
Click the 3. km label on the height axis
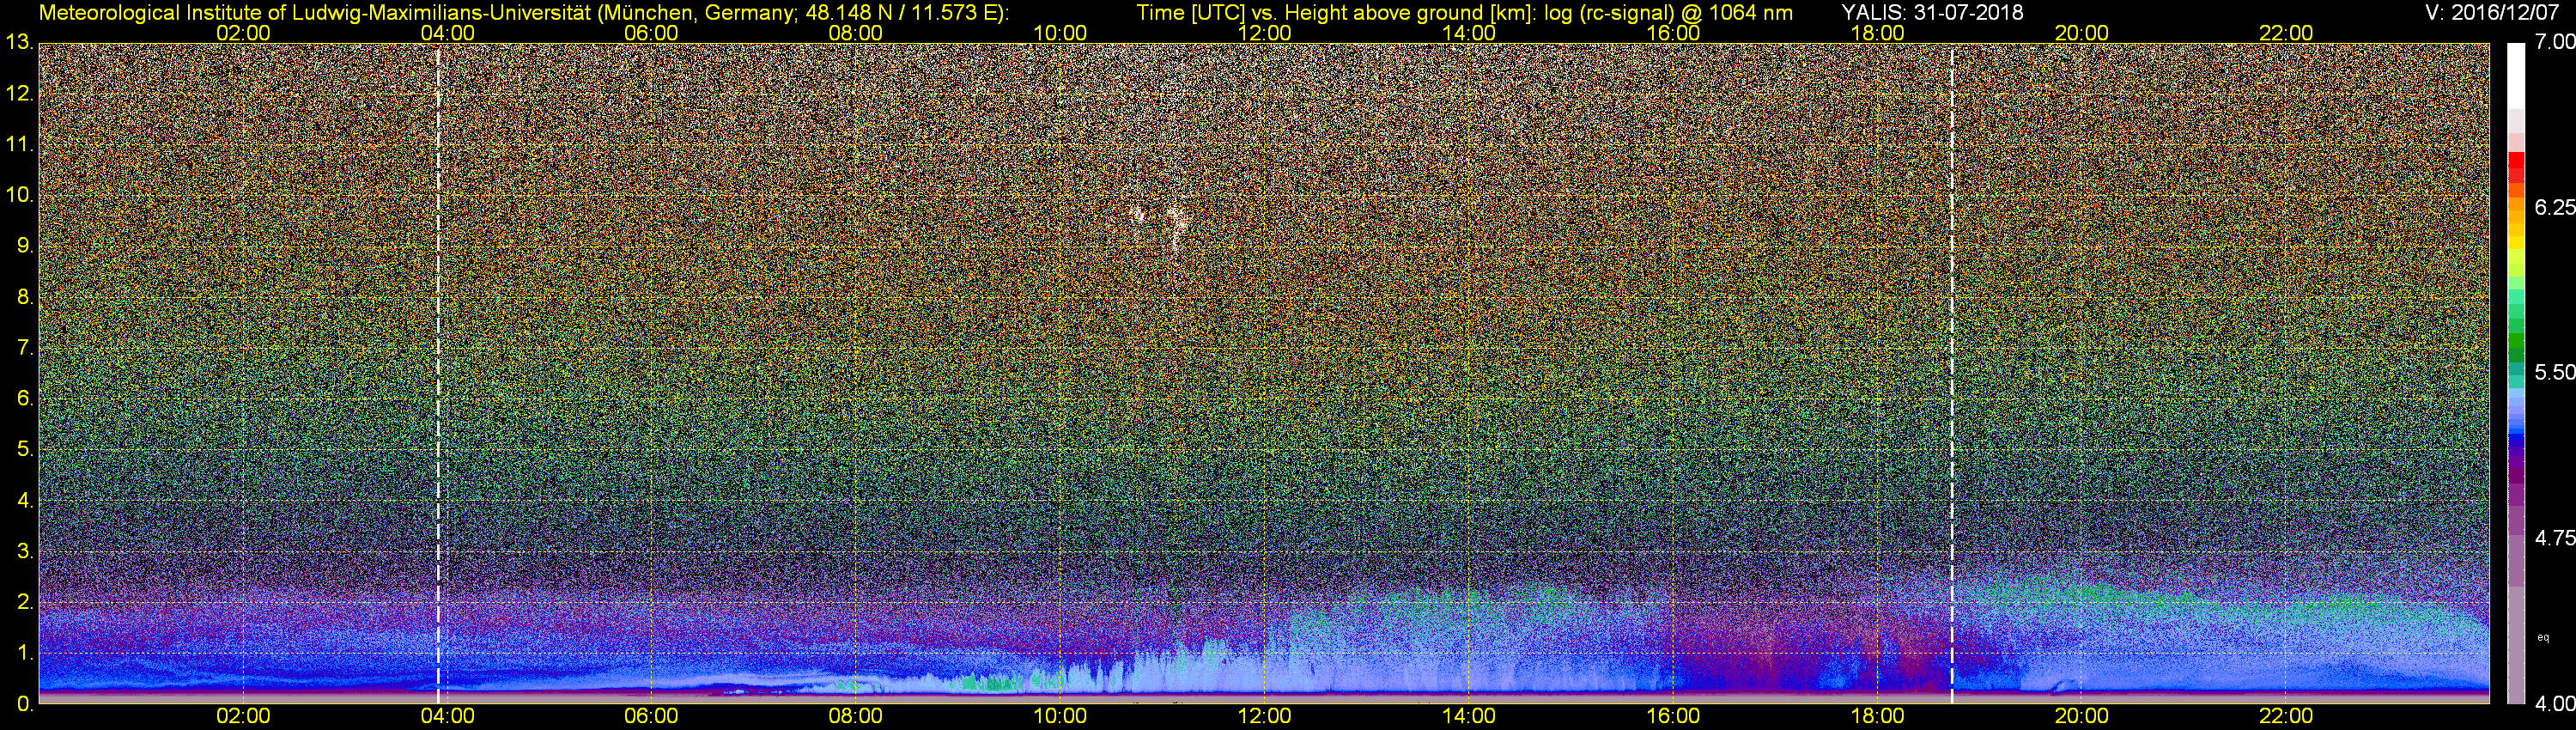[25, 551]
